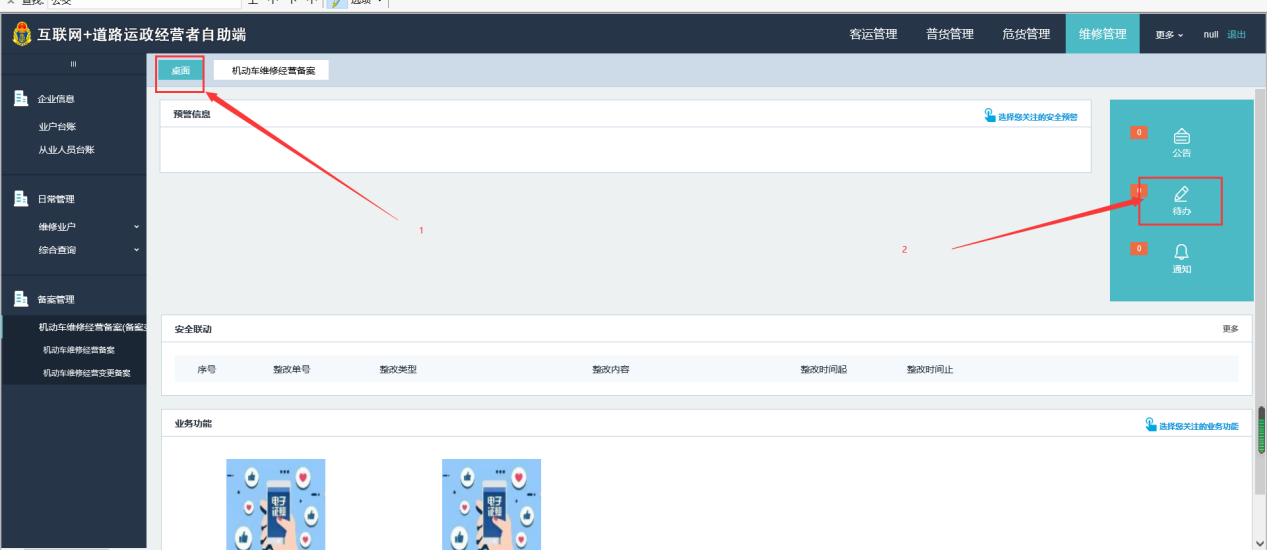
Task: Open 客运管理 in the top menu
Action: click(873, 34)
